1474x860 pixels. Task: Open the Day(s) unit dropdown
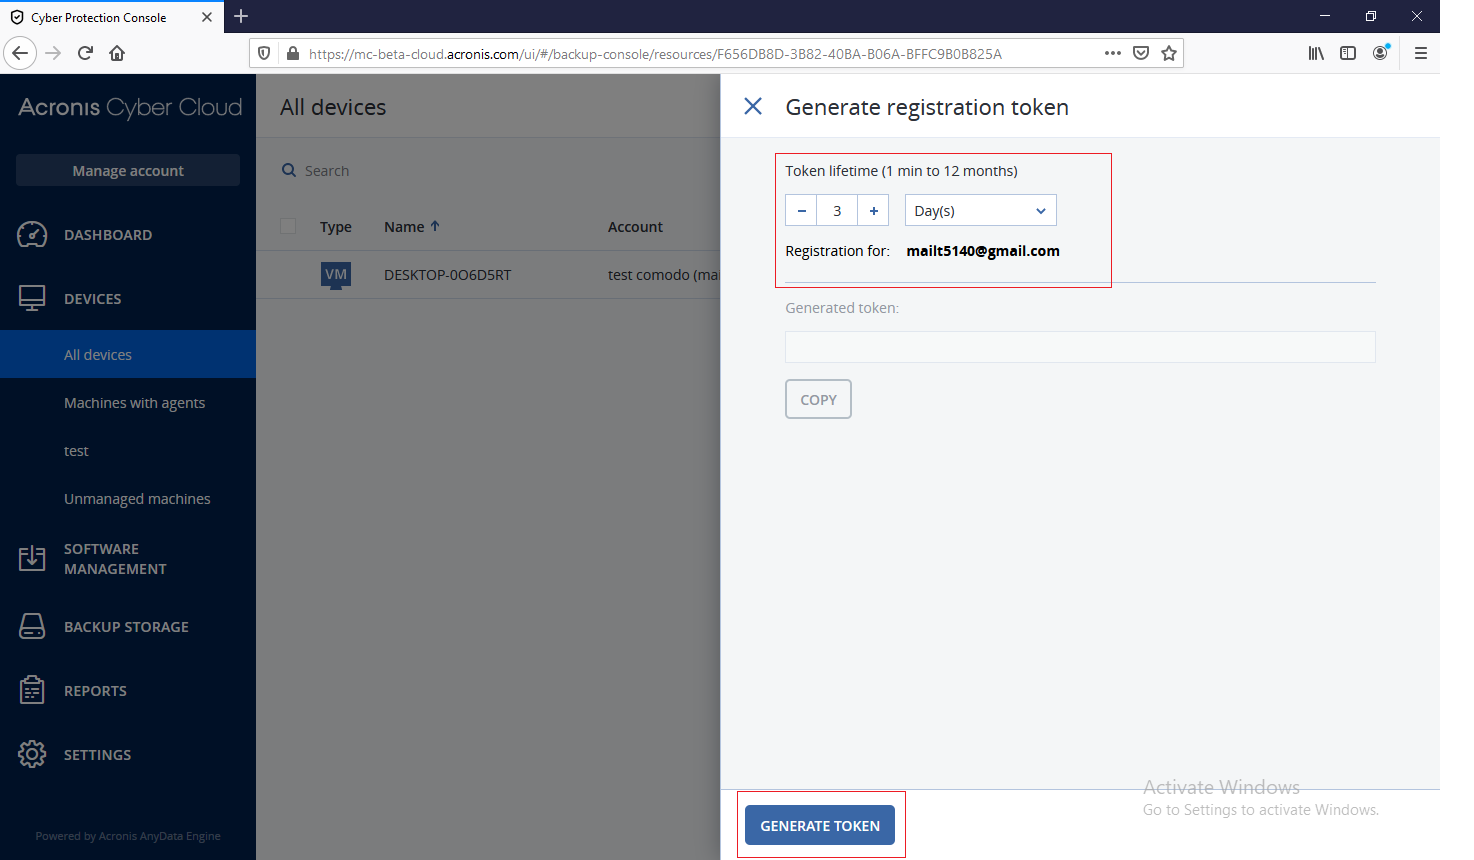(980, 210)
